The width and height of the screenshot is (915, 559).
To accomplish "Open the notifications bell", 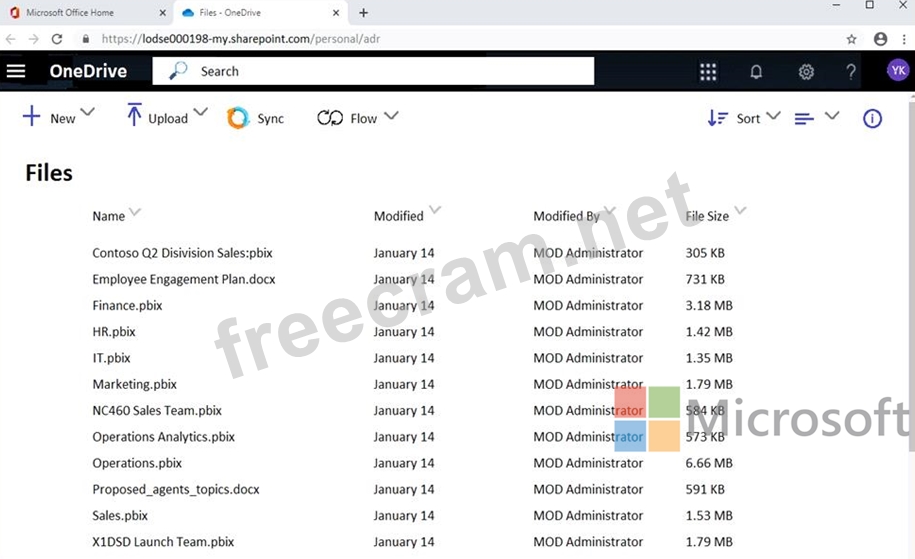I will pyautogui.click(x=756, y=72).
